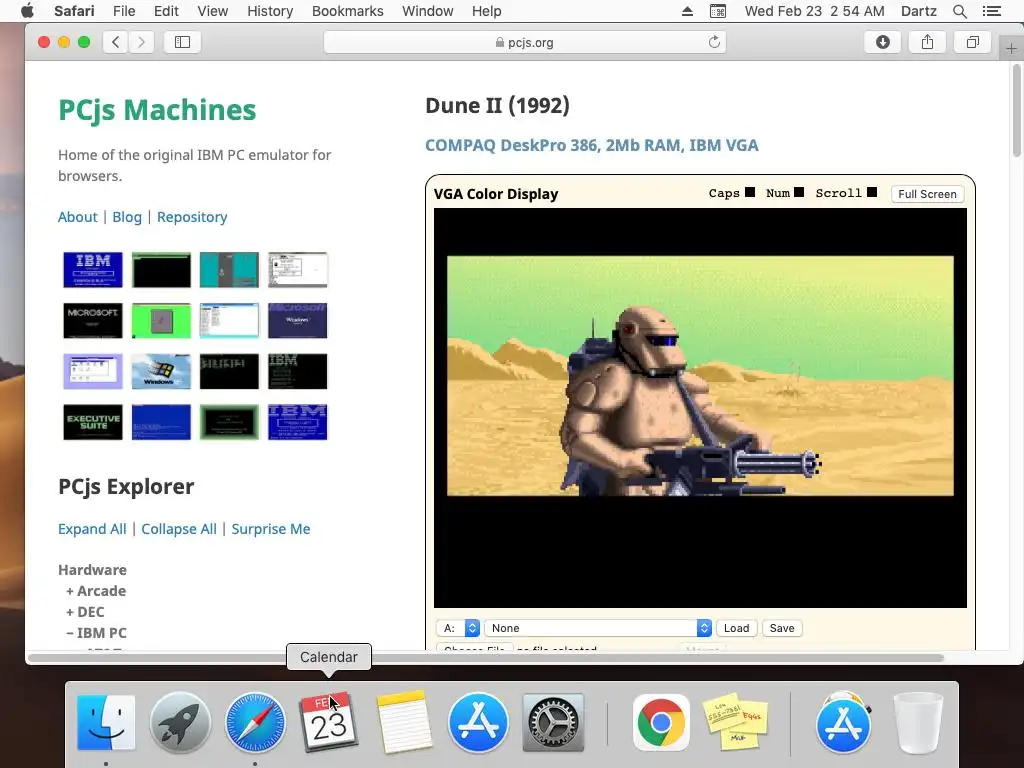Click Safari's forward arrow button
Viewport: 1024px width, 768px height.
pyautogui.click(x=141, y=42)
